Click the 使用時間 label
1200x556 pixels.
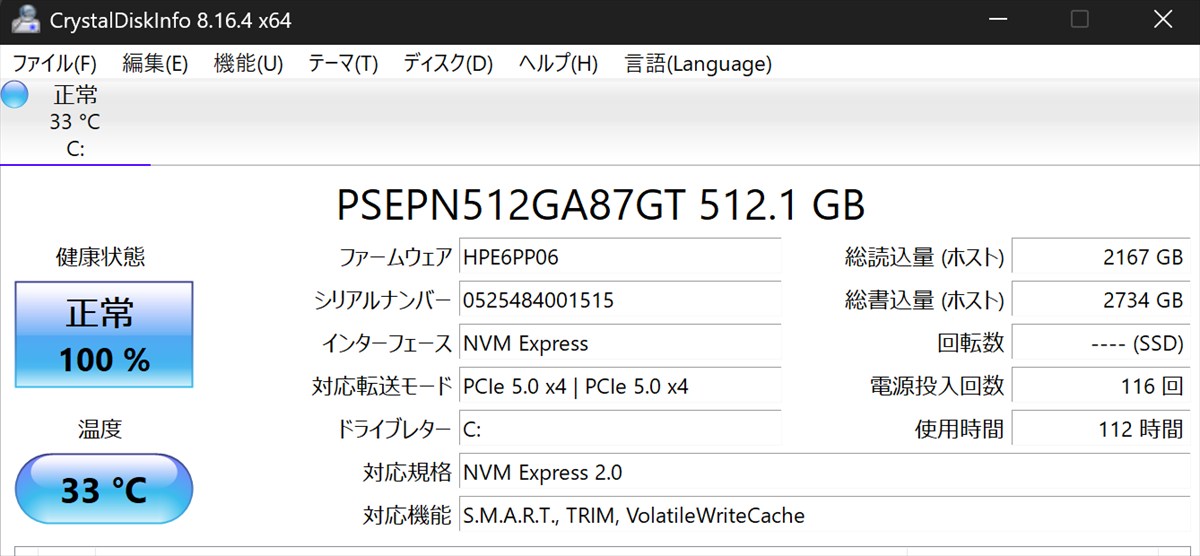[x=959, y=429]
